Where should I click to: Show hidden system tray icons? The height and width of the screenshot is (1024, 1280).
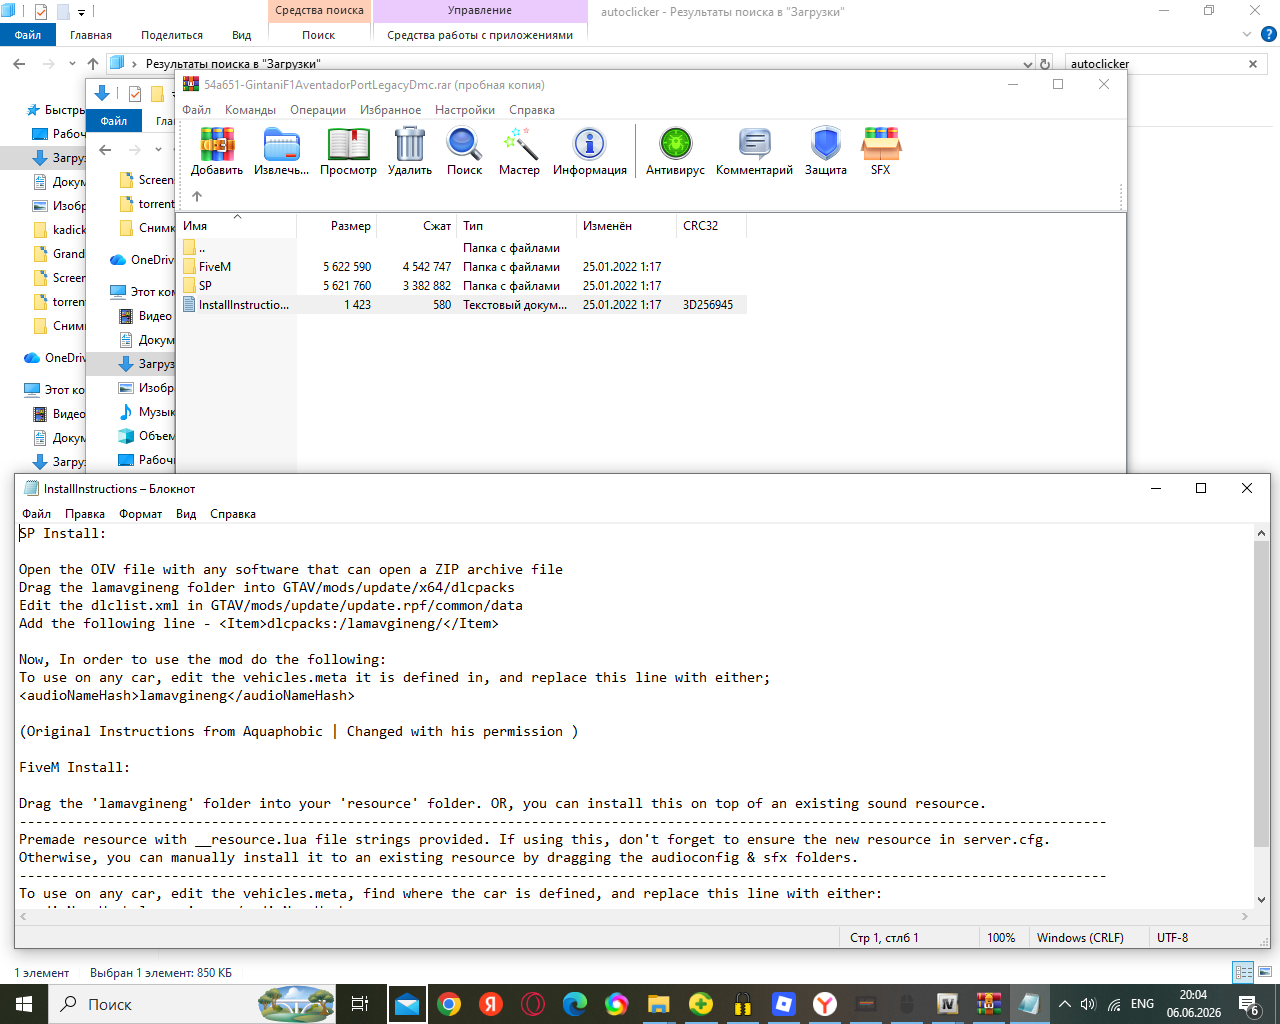click(x=1064, y=1004)
